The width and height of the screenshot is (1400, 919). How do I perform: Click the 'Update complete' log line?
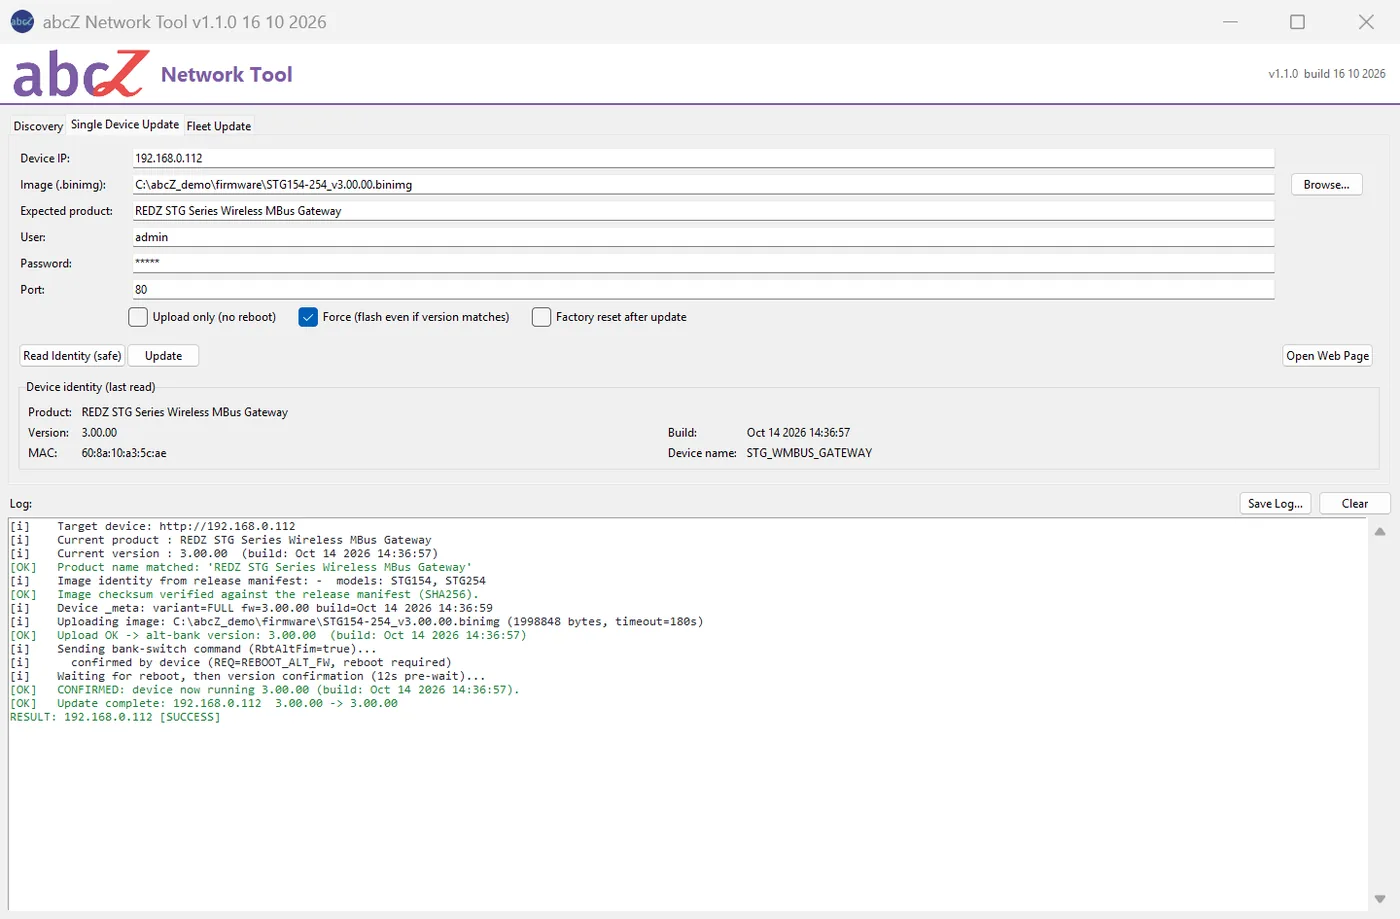(x=204, y=703)
